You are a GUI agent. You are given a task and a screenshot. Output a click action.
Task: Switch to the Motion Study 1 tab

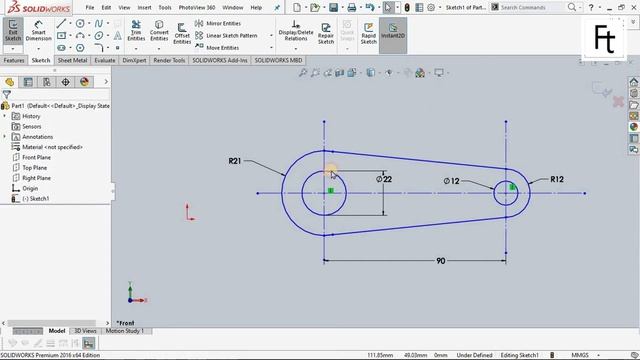125,331
